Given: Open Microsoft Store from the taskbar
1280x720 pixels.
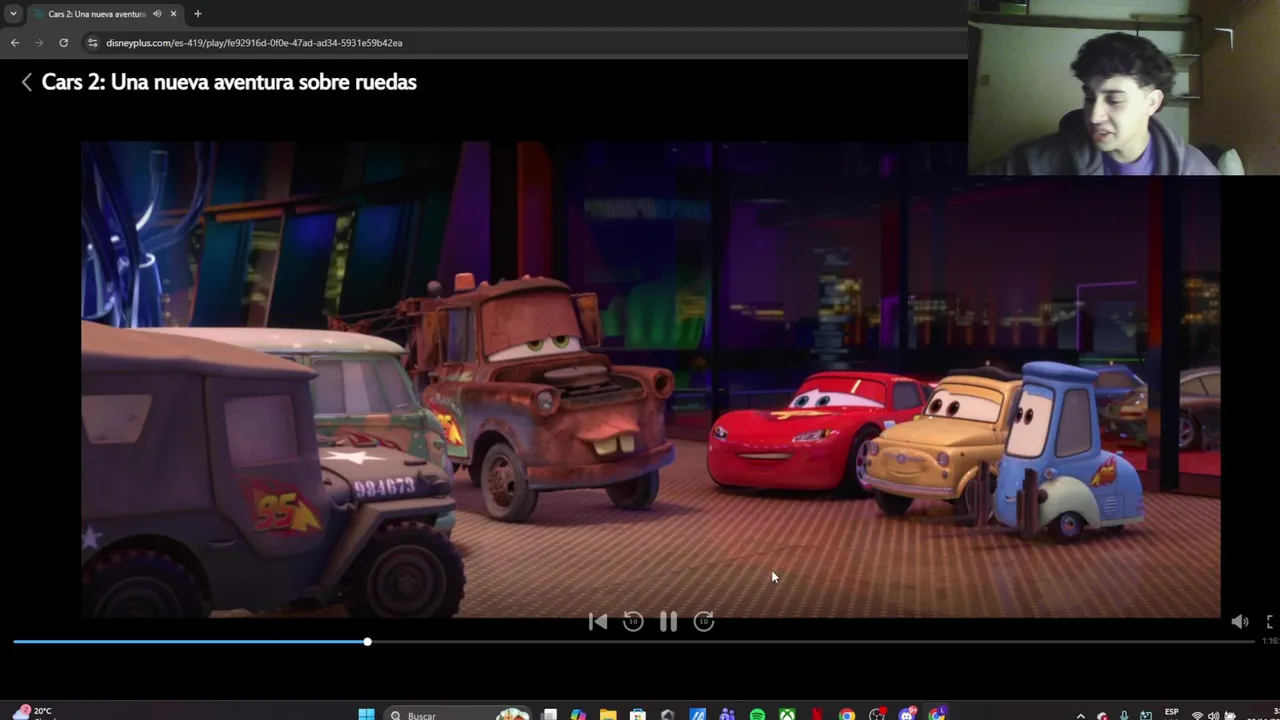Looking at the screenshot, I should click(638, 715).
